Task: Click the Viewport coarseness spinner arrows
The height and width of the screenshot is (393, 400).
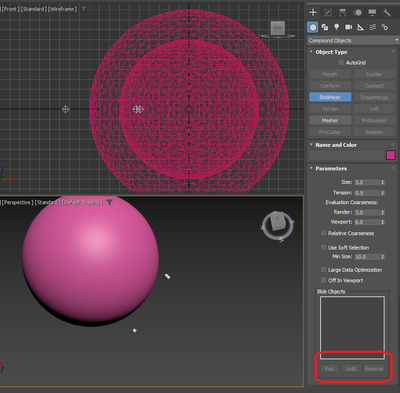Action: point(383,222)
